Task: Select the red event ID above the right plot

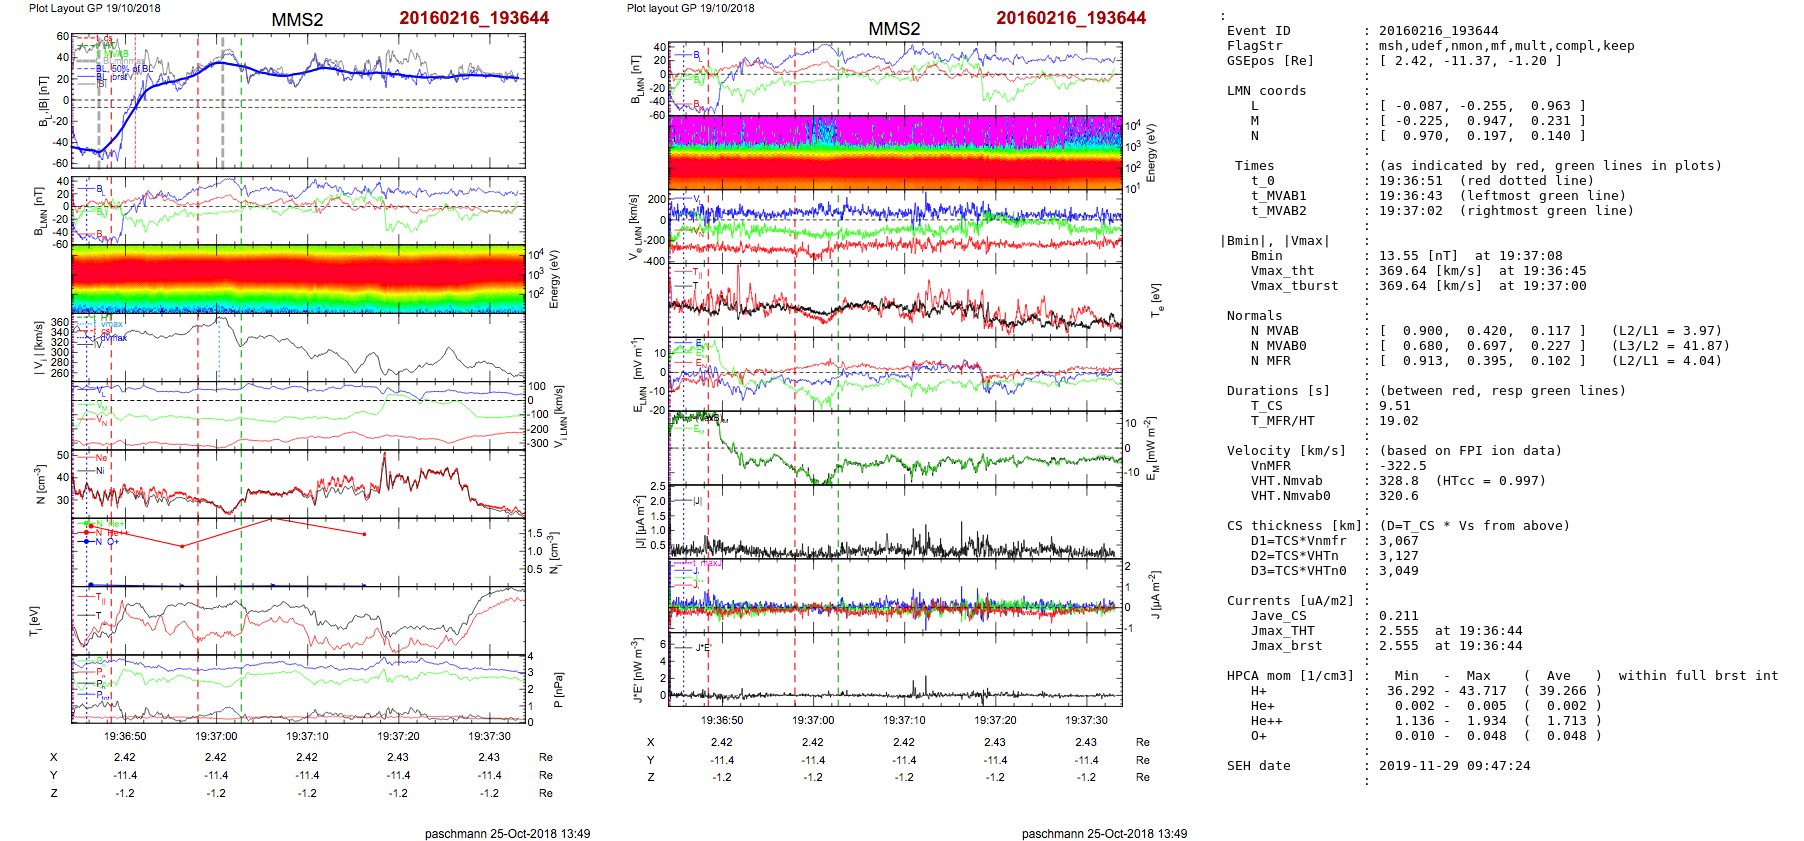Action: pos(1071,18)
